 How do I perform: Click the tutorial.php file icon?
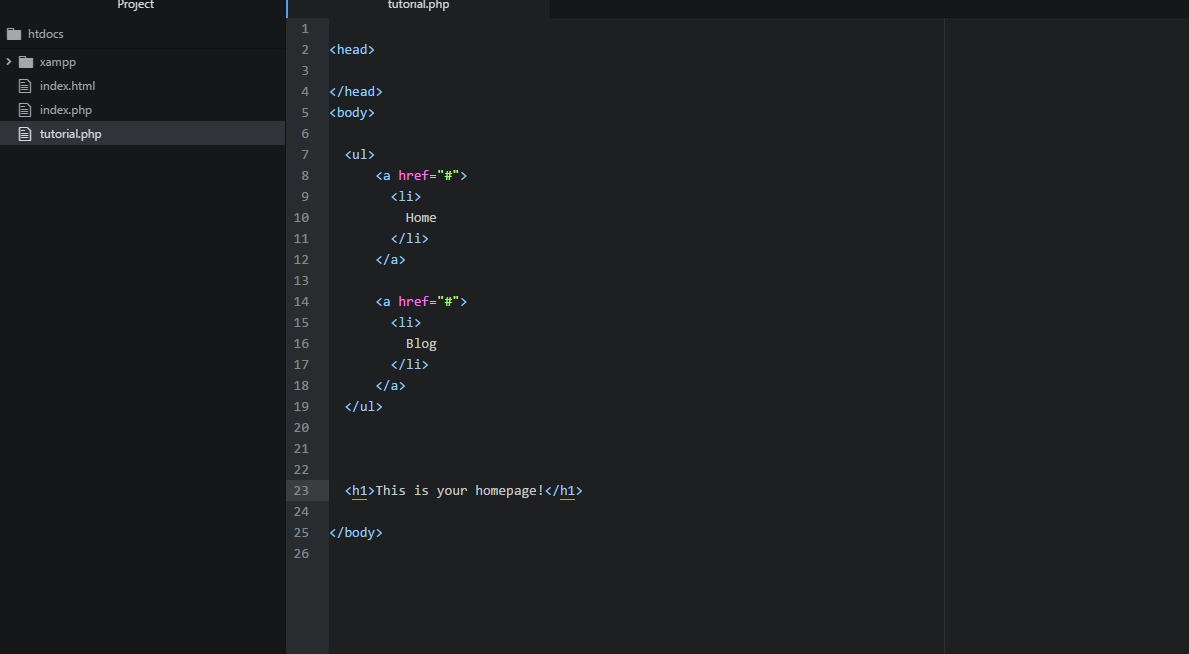tap(24, 133)
